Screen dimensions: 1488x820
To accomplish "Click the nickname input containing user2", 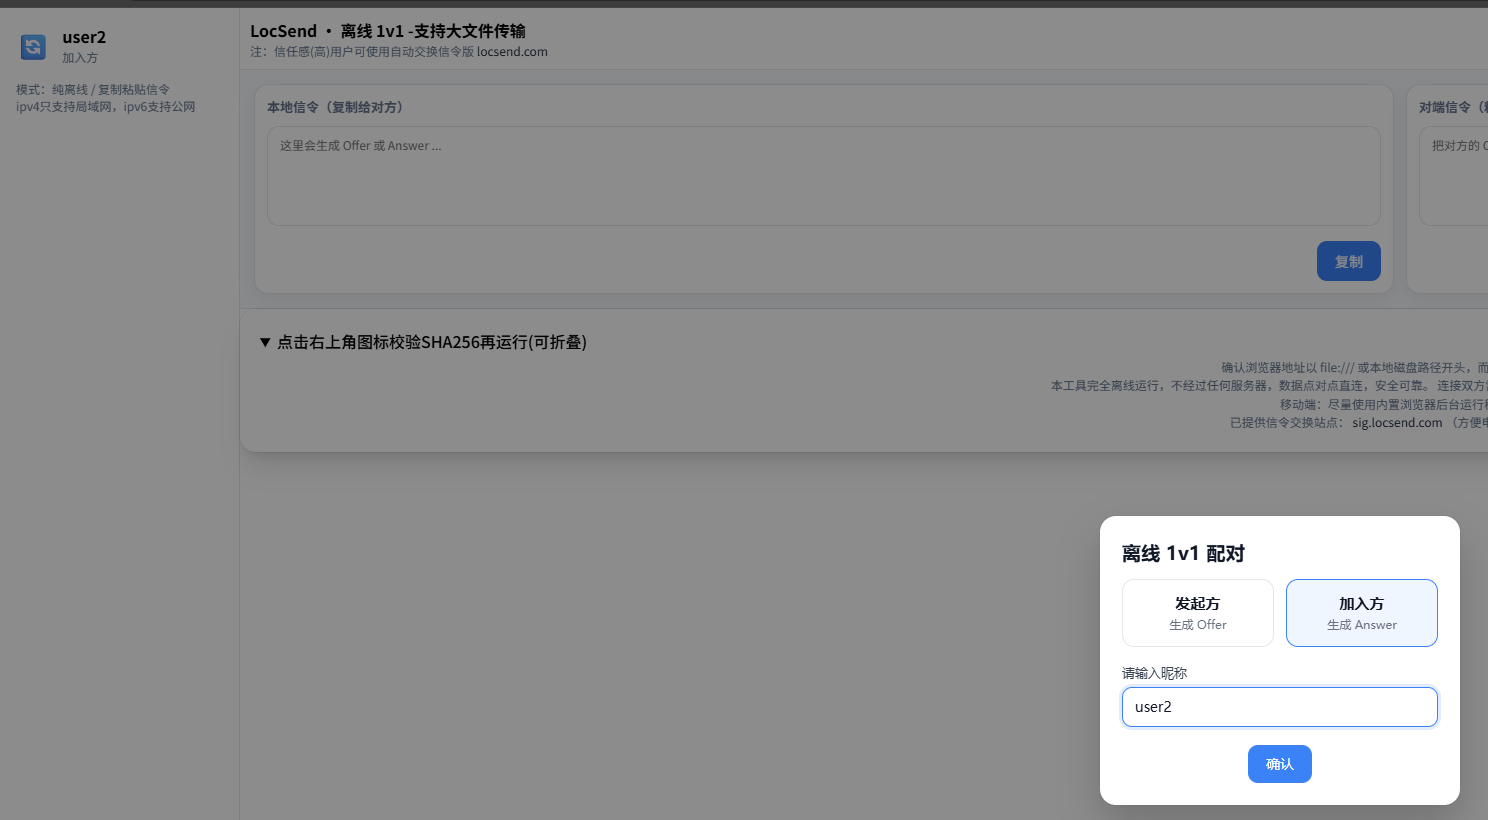I will click(x=1279, y=707).
